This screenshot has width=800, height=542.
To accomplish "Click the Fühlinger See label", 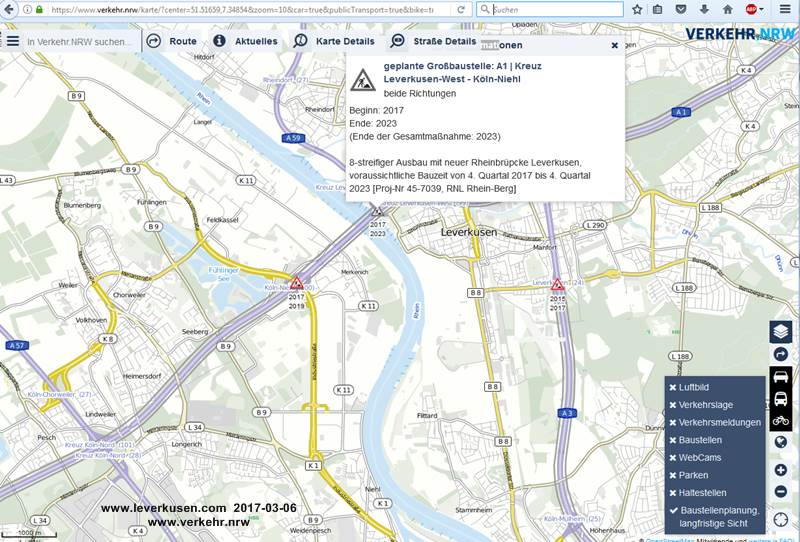I will 223,274.
